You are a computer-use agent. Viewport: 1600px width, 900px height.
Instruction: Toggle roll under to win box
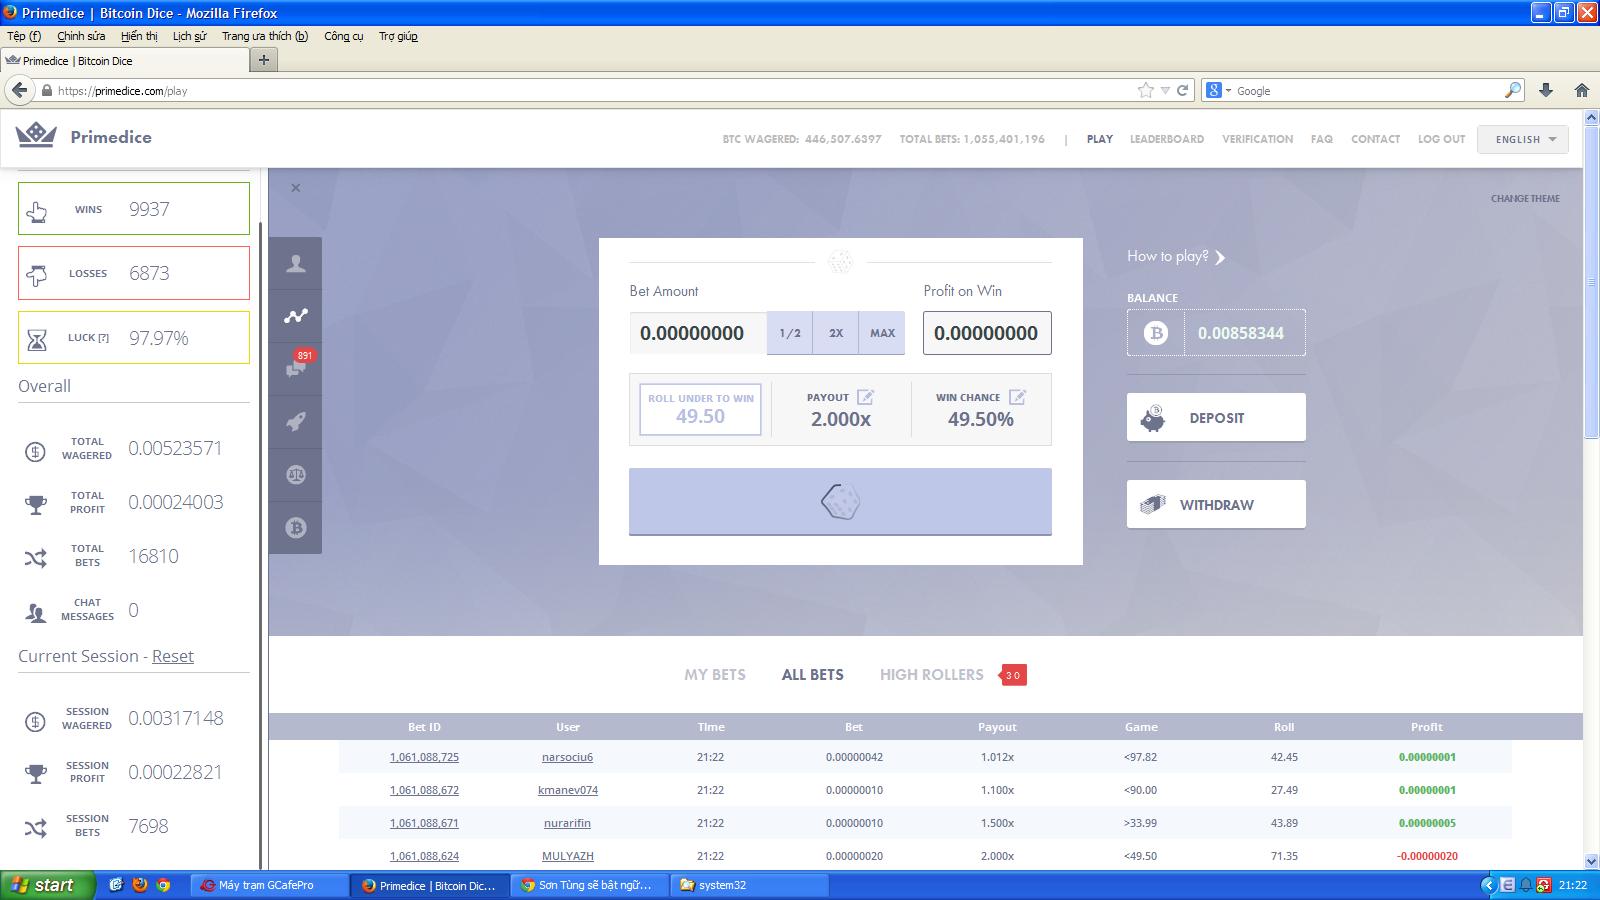tap(700, 409)
